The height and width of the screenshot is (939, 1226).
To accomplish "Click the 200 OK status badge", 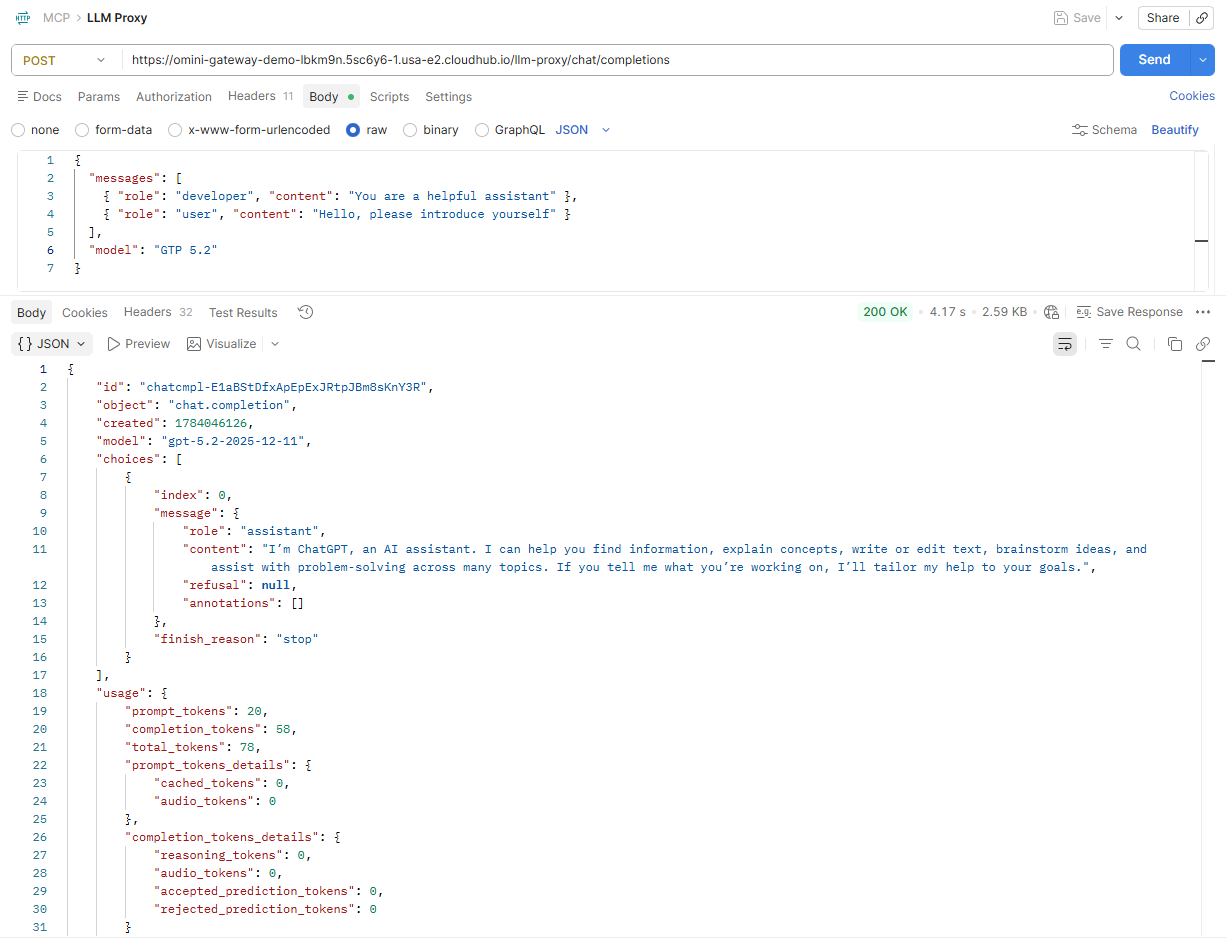I will [x=885, y=312].
